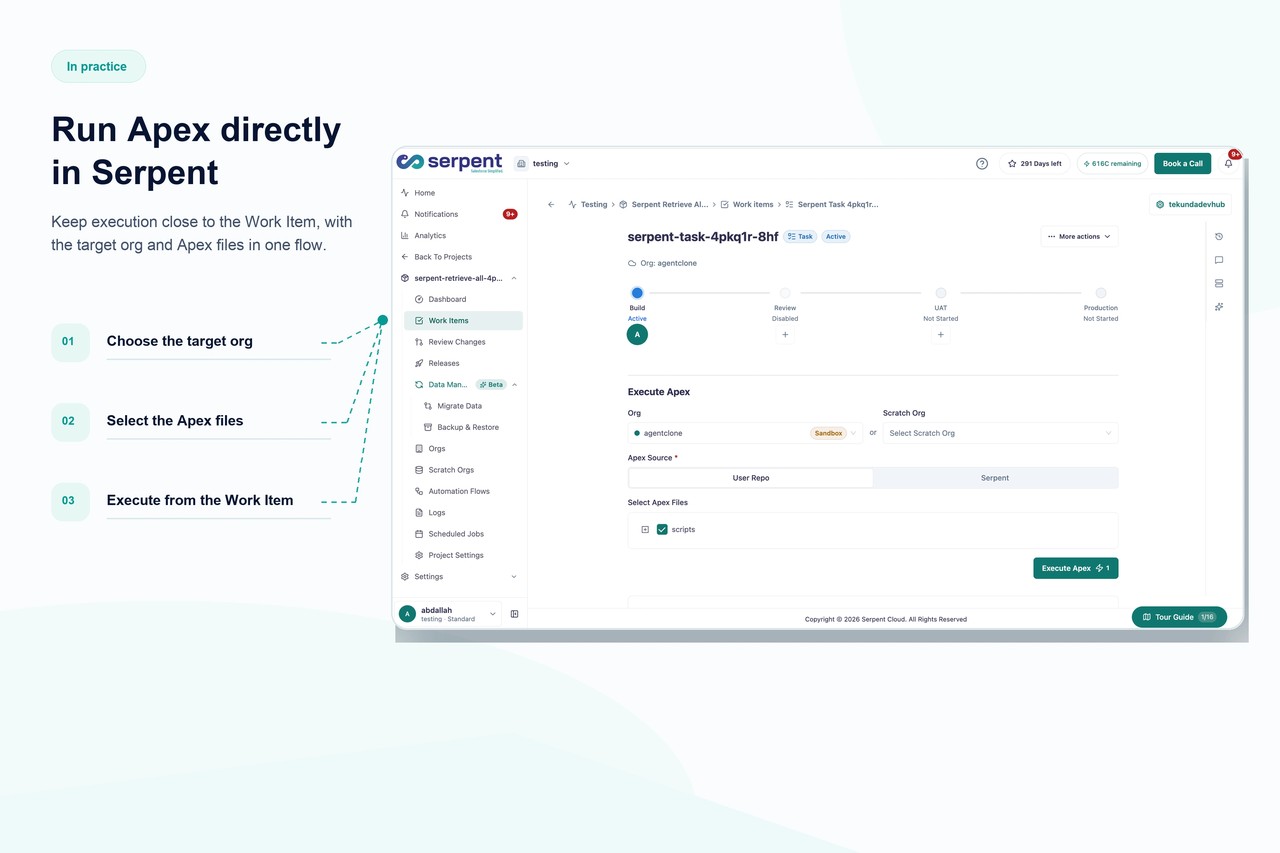This screenshot has height=853, width=1280.
Task: Open the bell notifications in the top bar
Action: (1229, 164)
